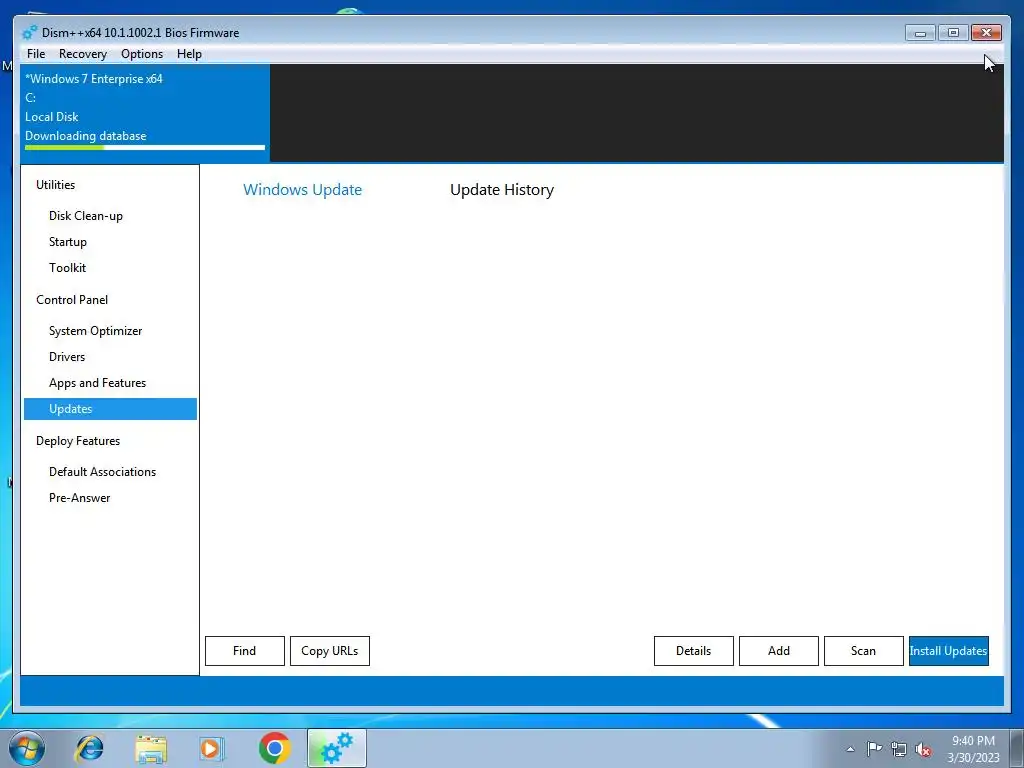Start a Scan for updates
Image resolution: width=1024 pixels, height=768 pixels.
click(863, 651)
